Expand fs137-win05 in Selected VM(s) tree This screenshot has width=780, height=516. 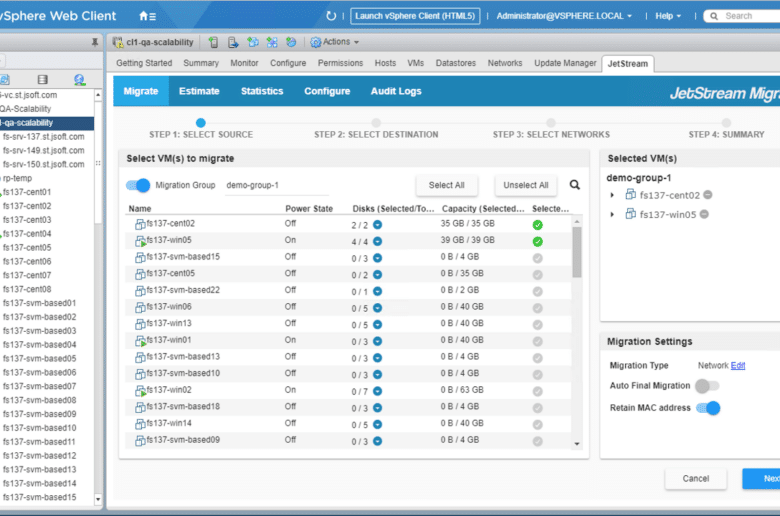tap(612, 214)
